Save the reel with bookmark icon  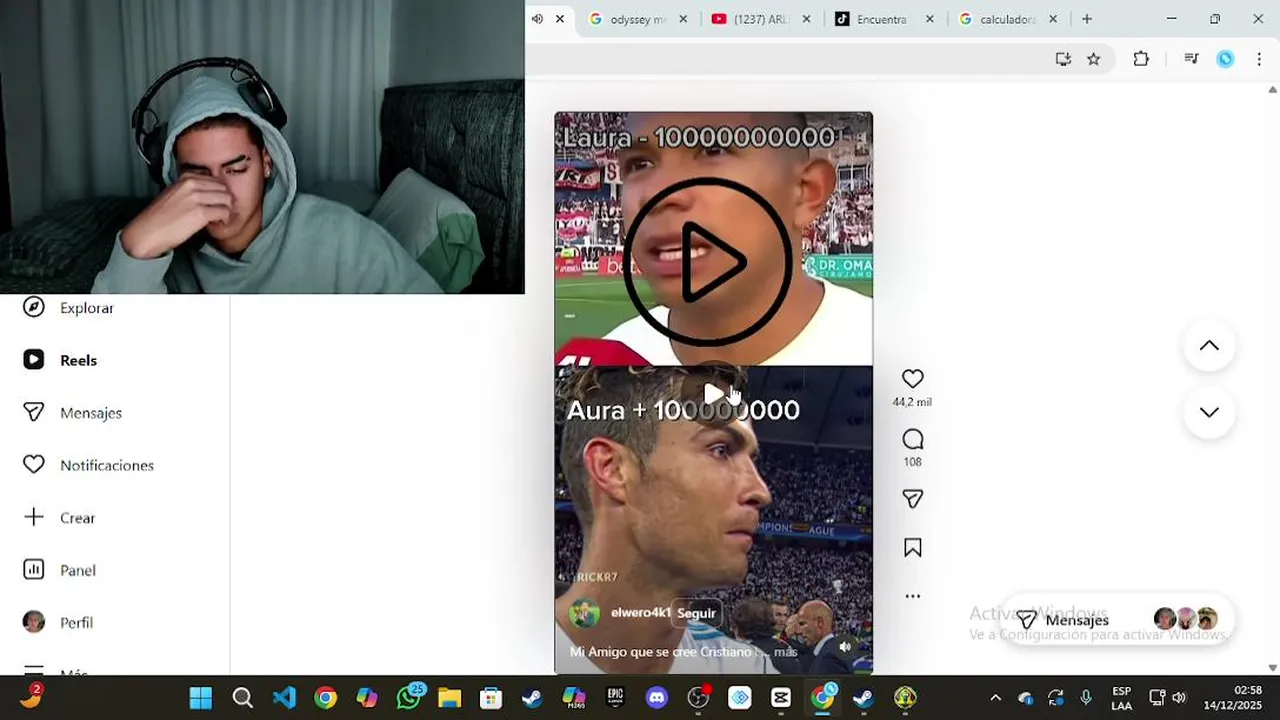tap(912, 548)
